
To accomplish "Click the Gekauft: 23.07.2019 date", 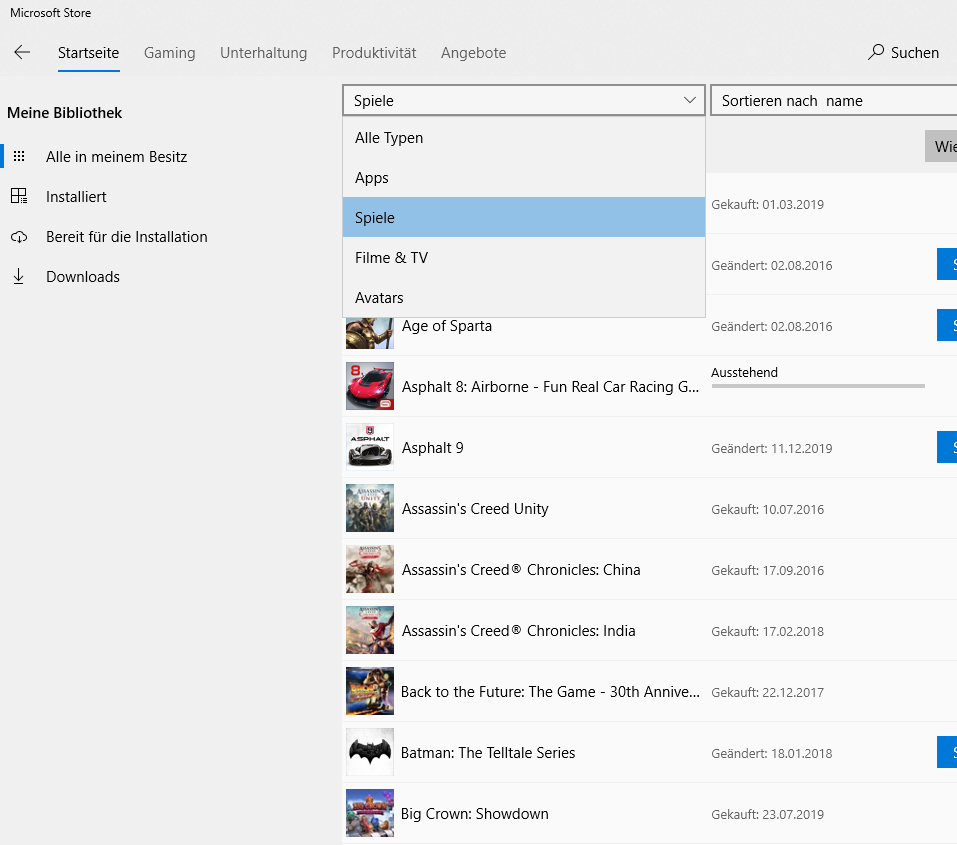I will (x=767, y=815).
